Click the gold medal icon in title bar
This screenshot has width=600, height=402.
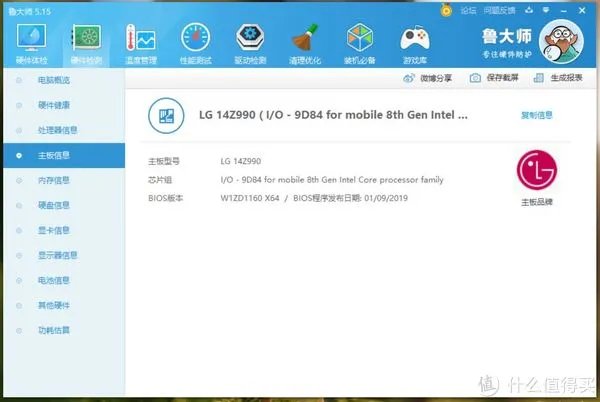pos(446,10)
